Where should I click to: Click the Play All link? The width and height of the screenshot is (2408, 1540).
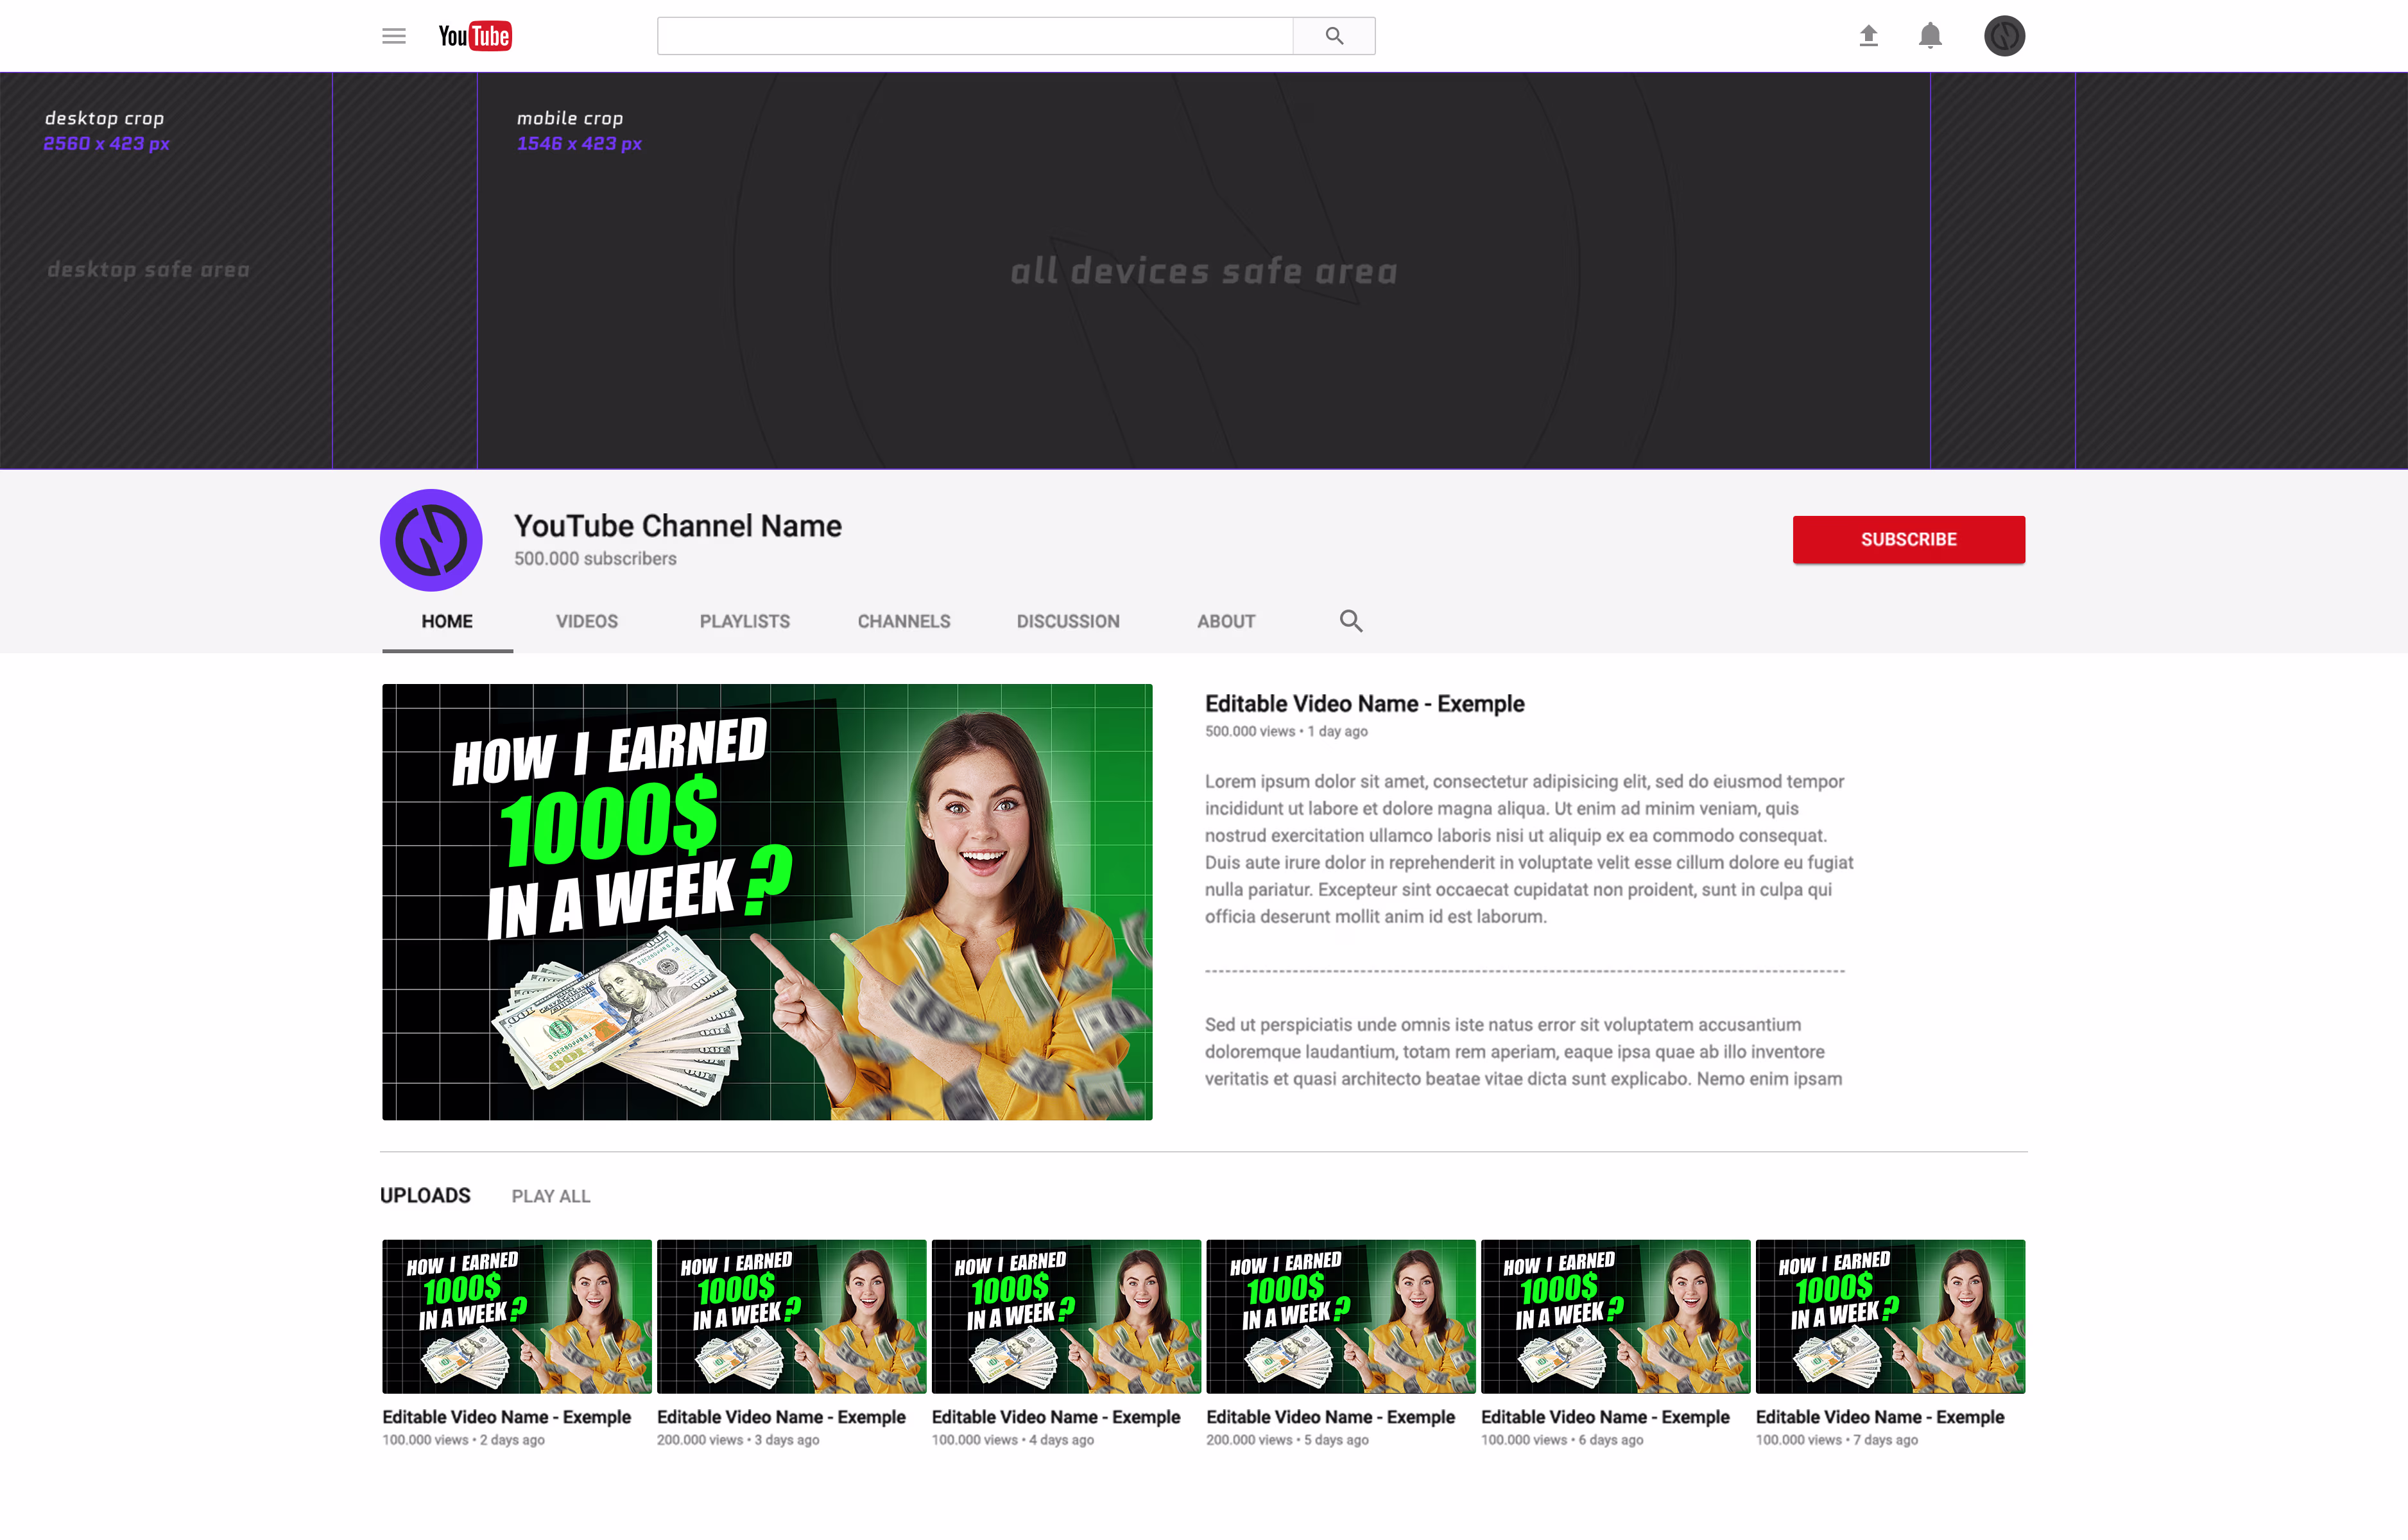pos(550,1196)
